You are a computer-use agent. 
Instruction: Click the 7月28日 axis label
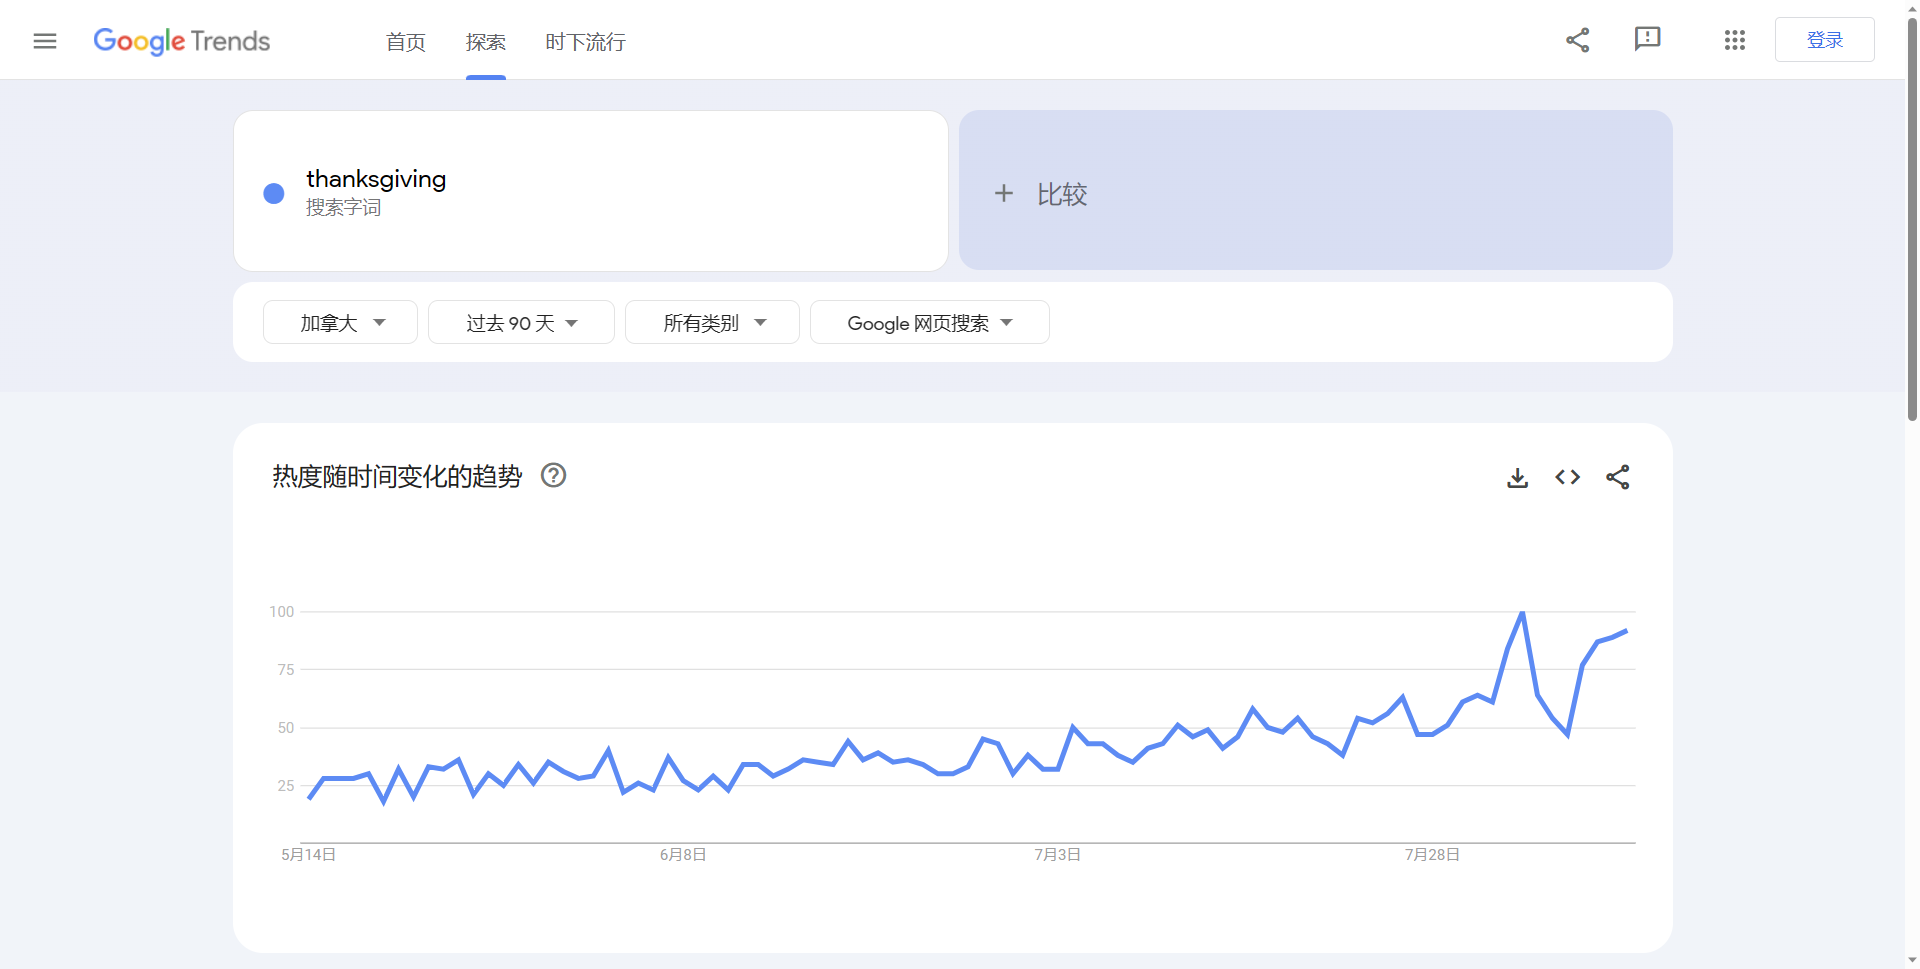pyautogui.click(x=1432, y=854)
